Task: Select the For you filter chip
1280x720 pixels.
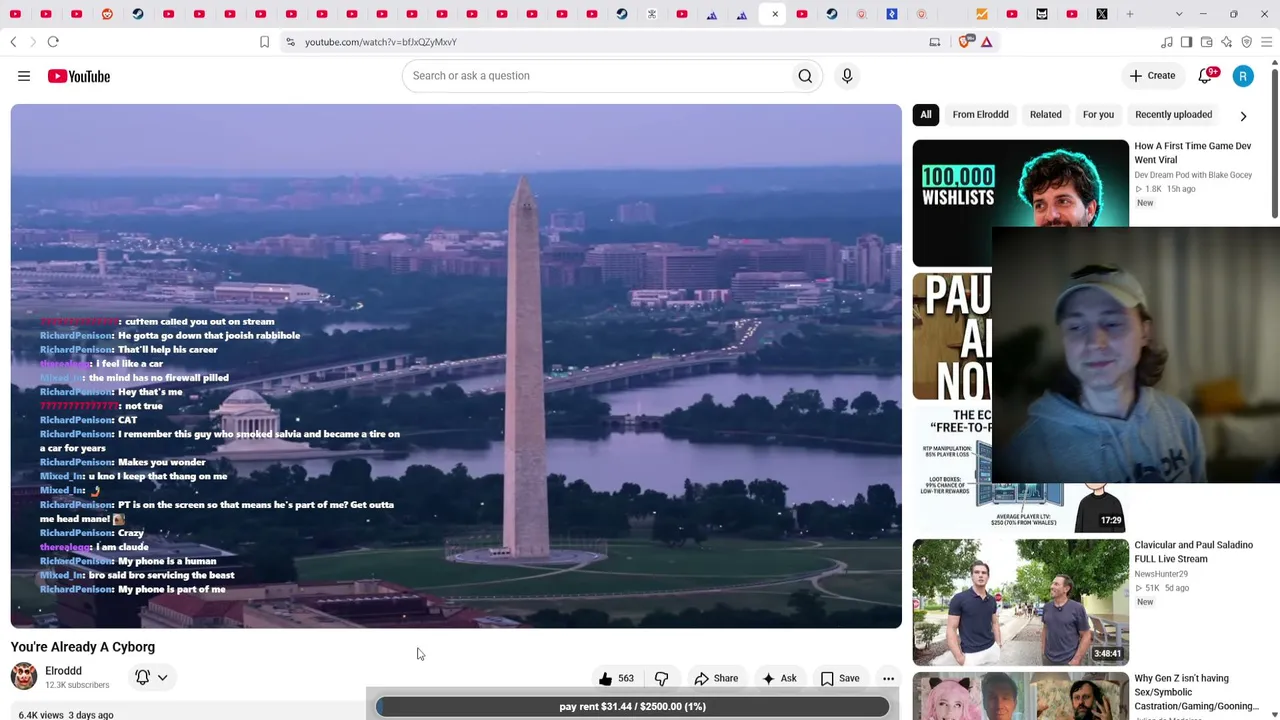Action: pos(1098,115)
